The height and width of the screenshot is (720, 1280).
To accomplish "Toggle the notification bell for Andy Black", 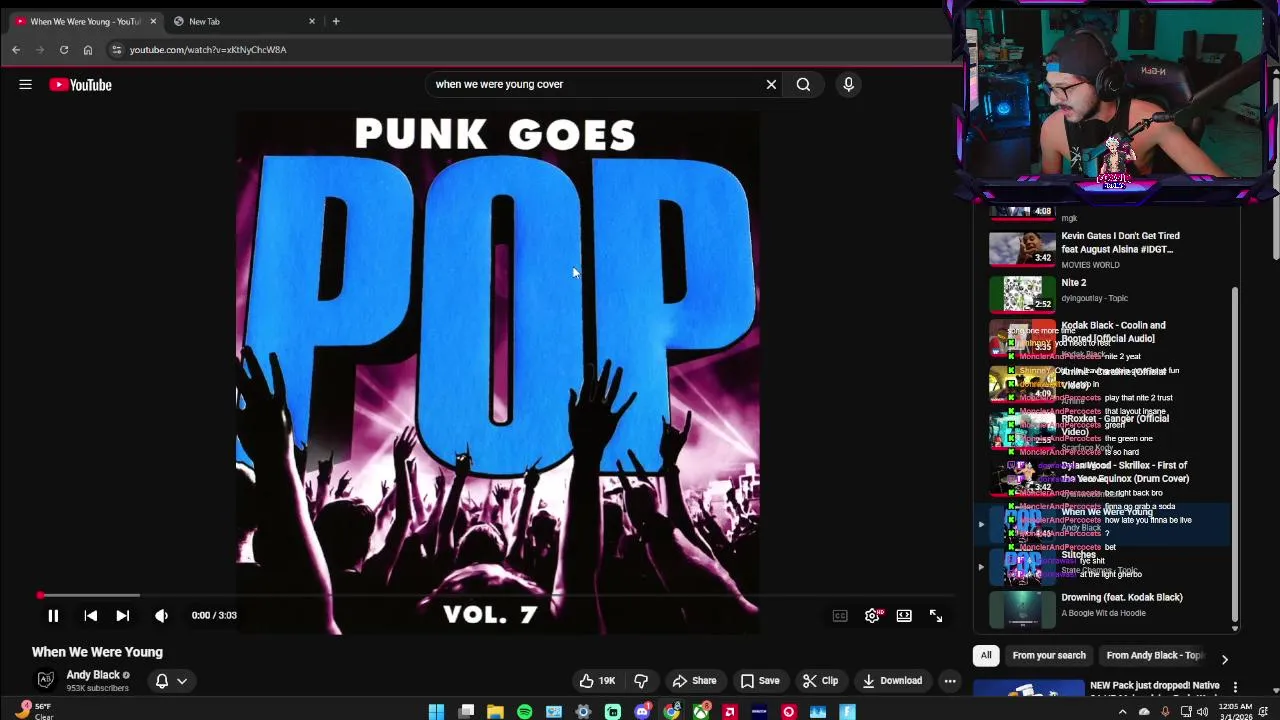I will click(162, 681).
